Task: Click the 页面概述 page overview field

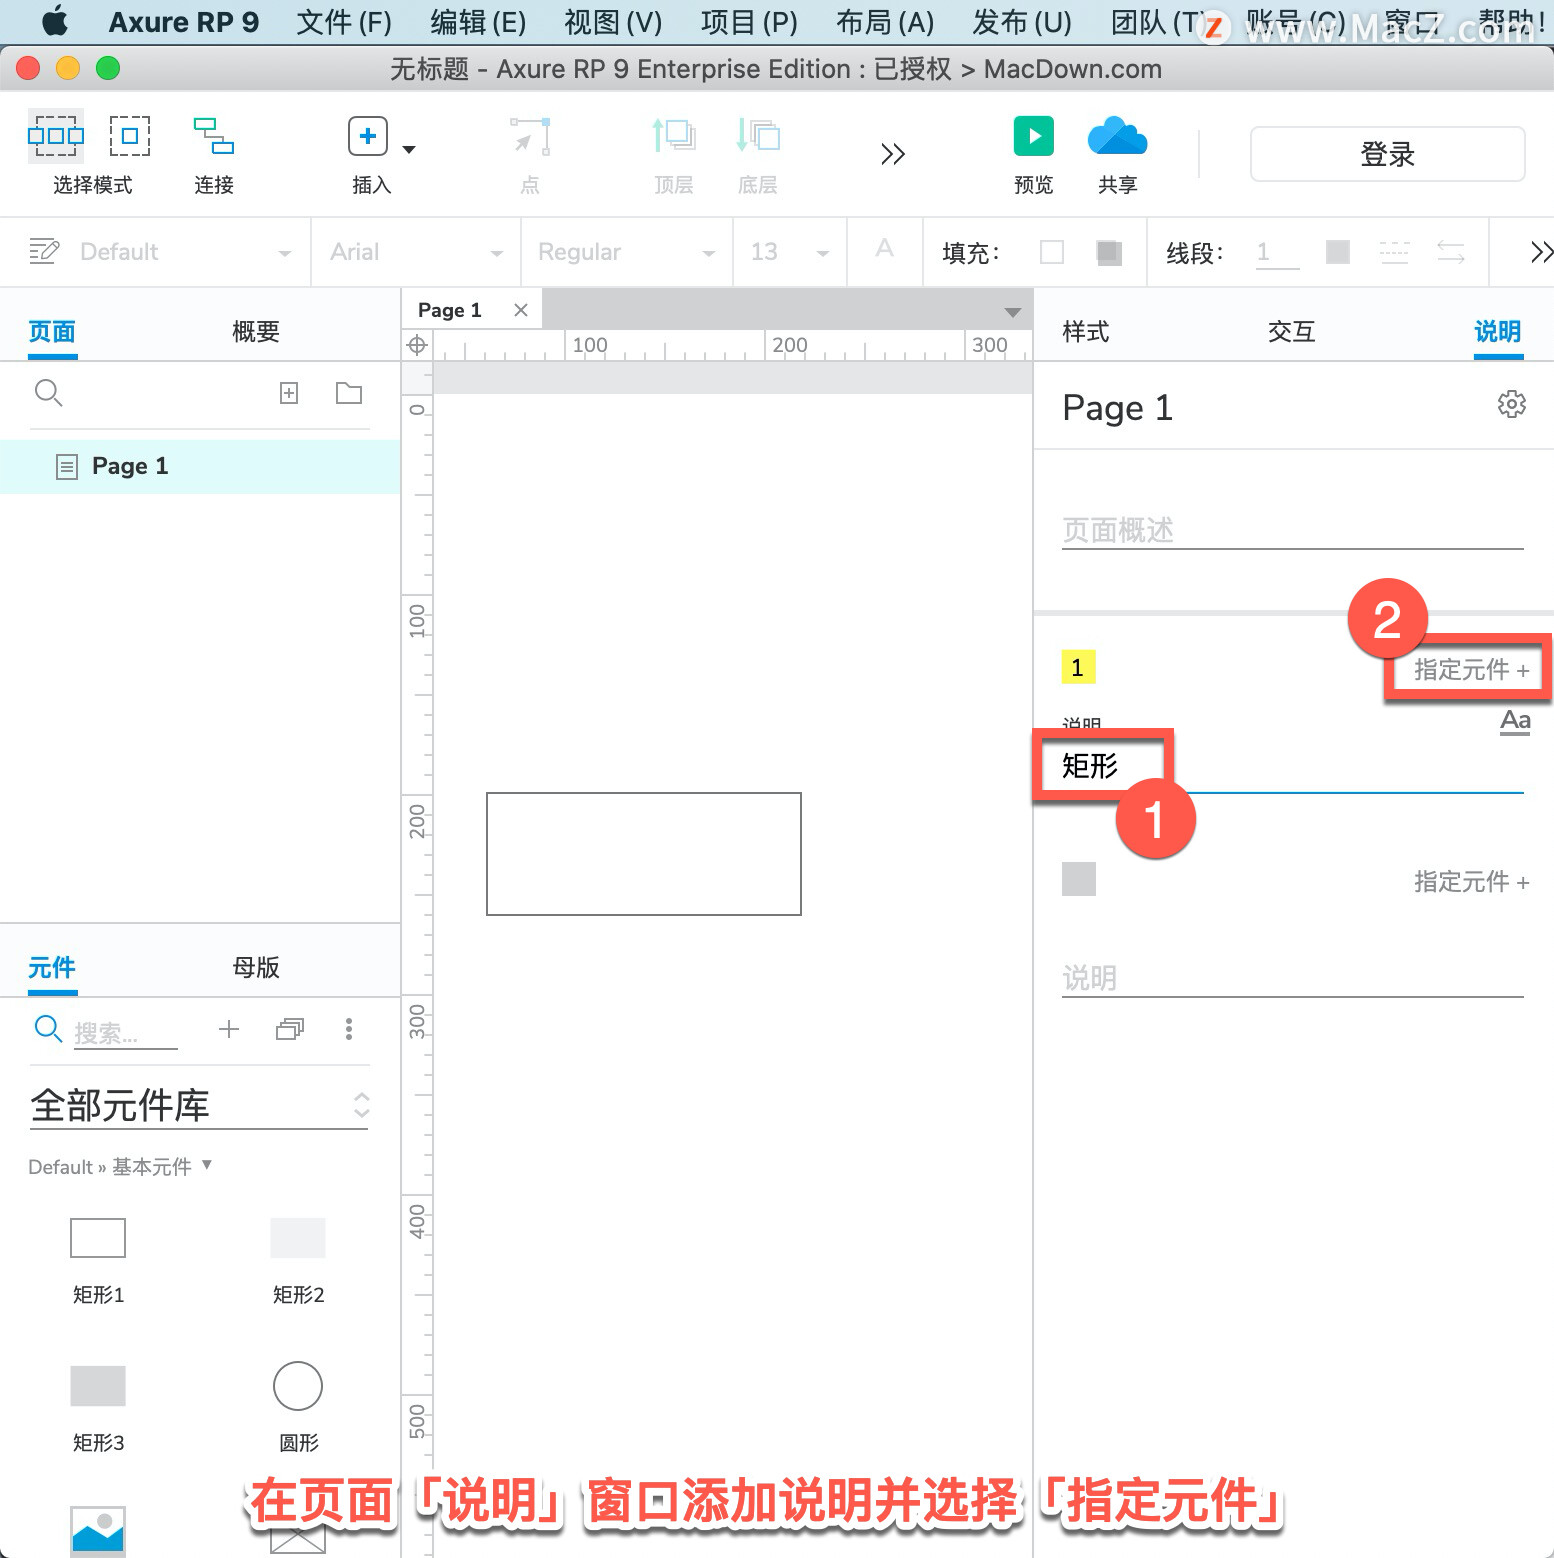Action: [1292, 530]
